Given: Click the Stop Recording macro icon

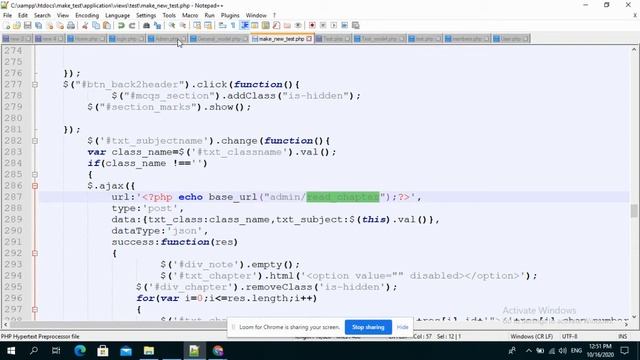Looking at the screenshot, I should (x=323, y=25).
